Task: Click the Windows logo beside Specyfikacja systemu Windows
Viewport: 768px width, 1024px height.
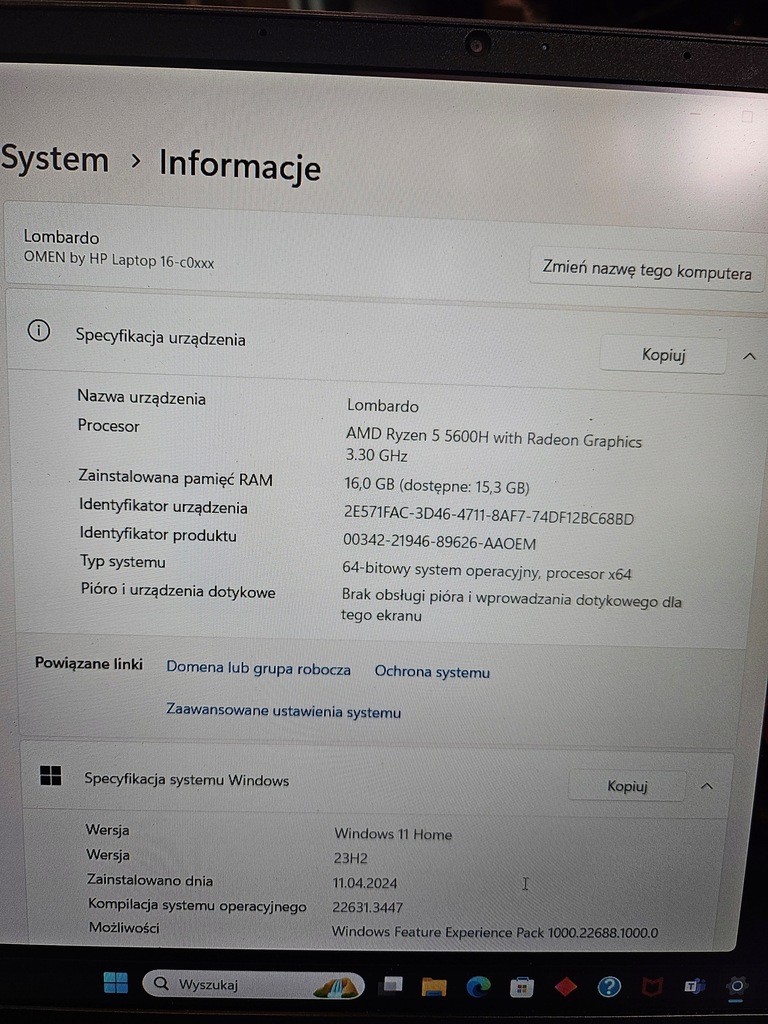Action: point(50,775)
